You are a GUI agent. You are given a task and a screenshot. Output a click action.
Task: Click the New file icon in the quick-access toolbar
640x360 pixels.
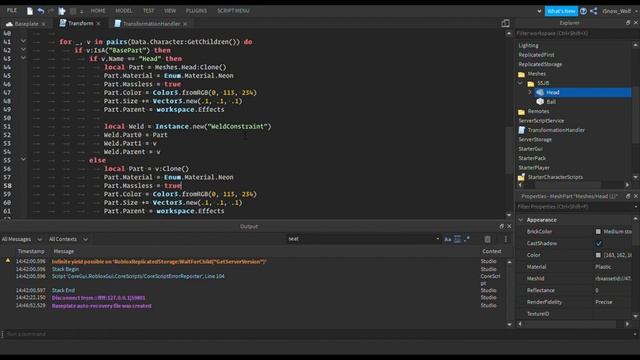[30, 11]
